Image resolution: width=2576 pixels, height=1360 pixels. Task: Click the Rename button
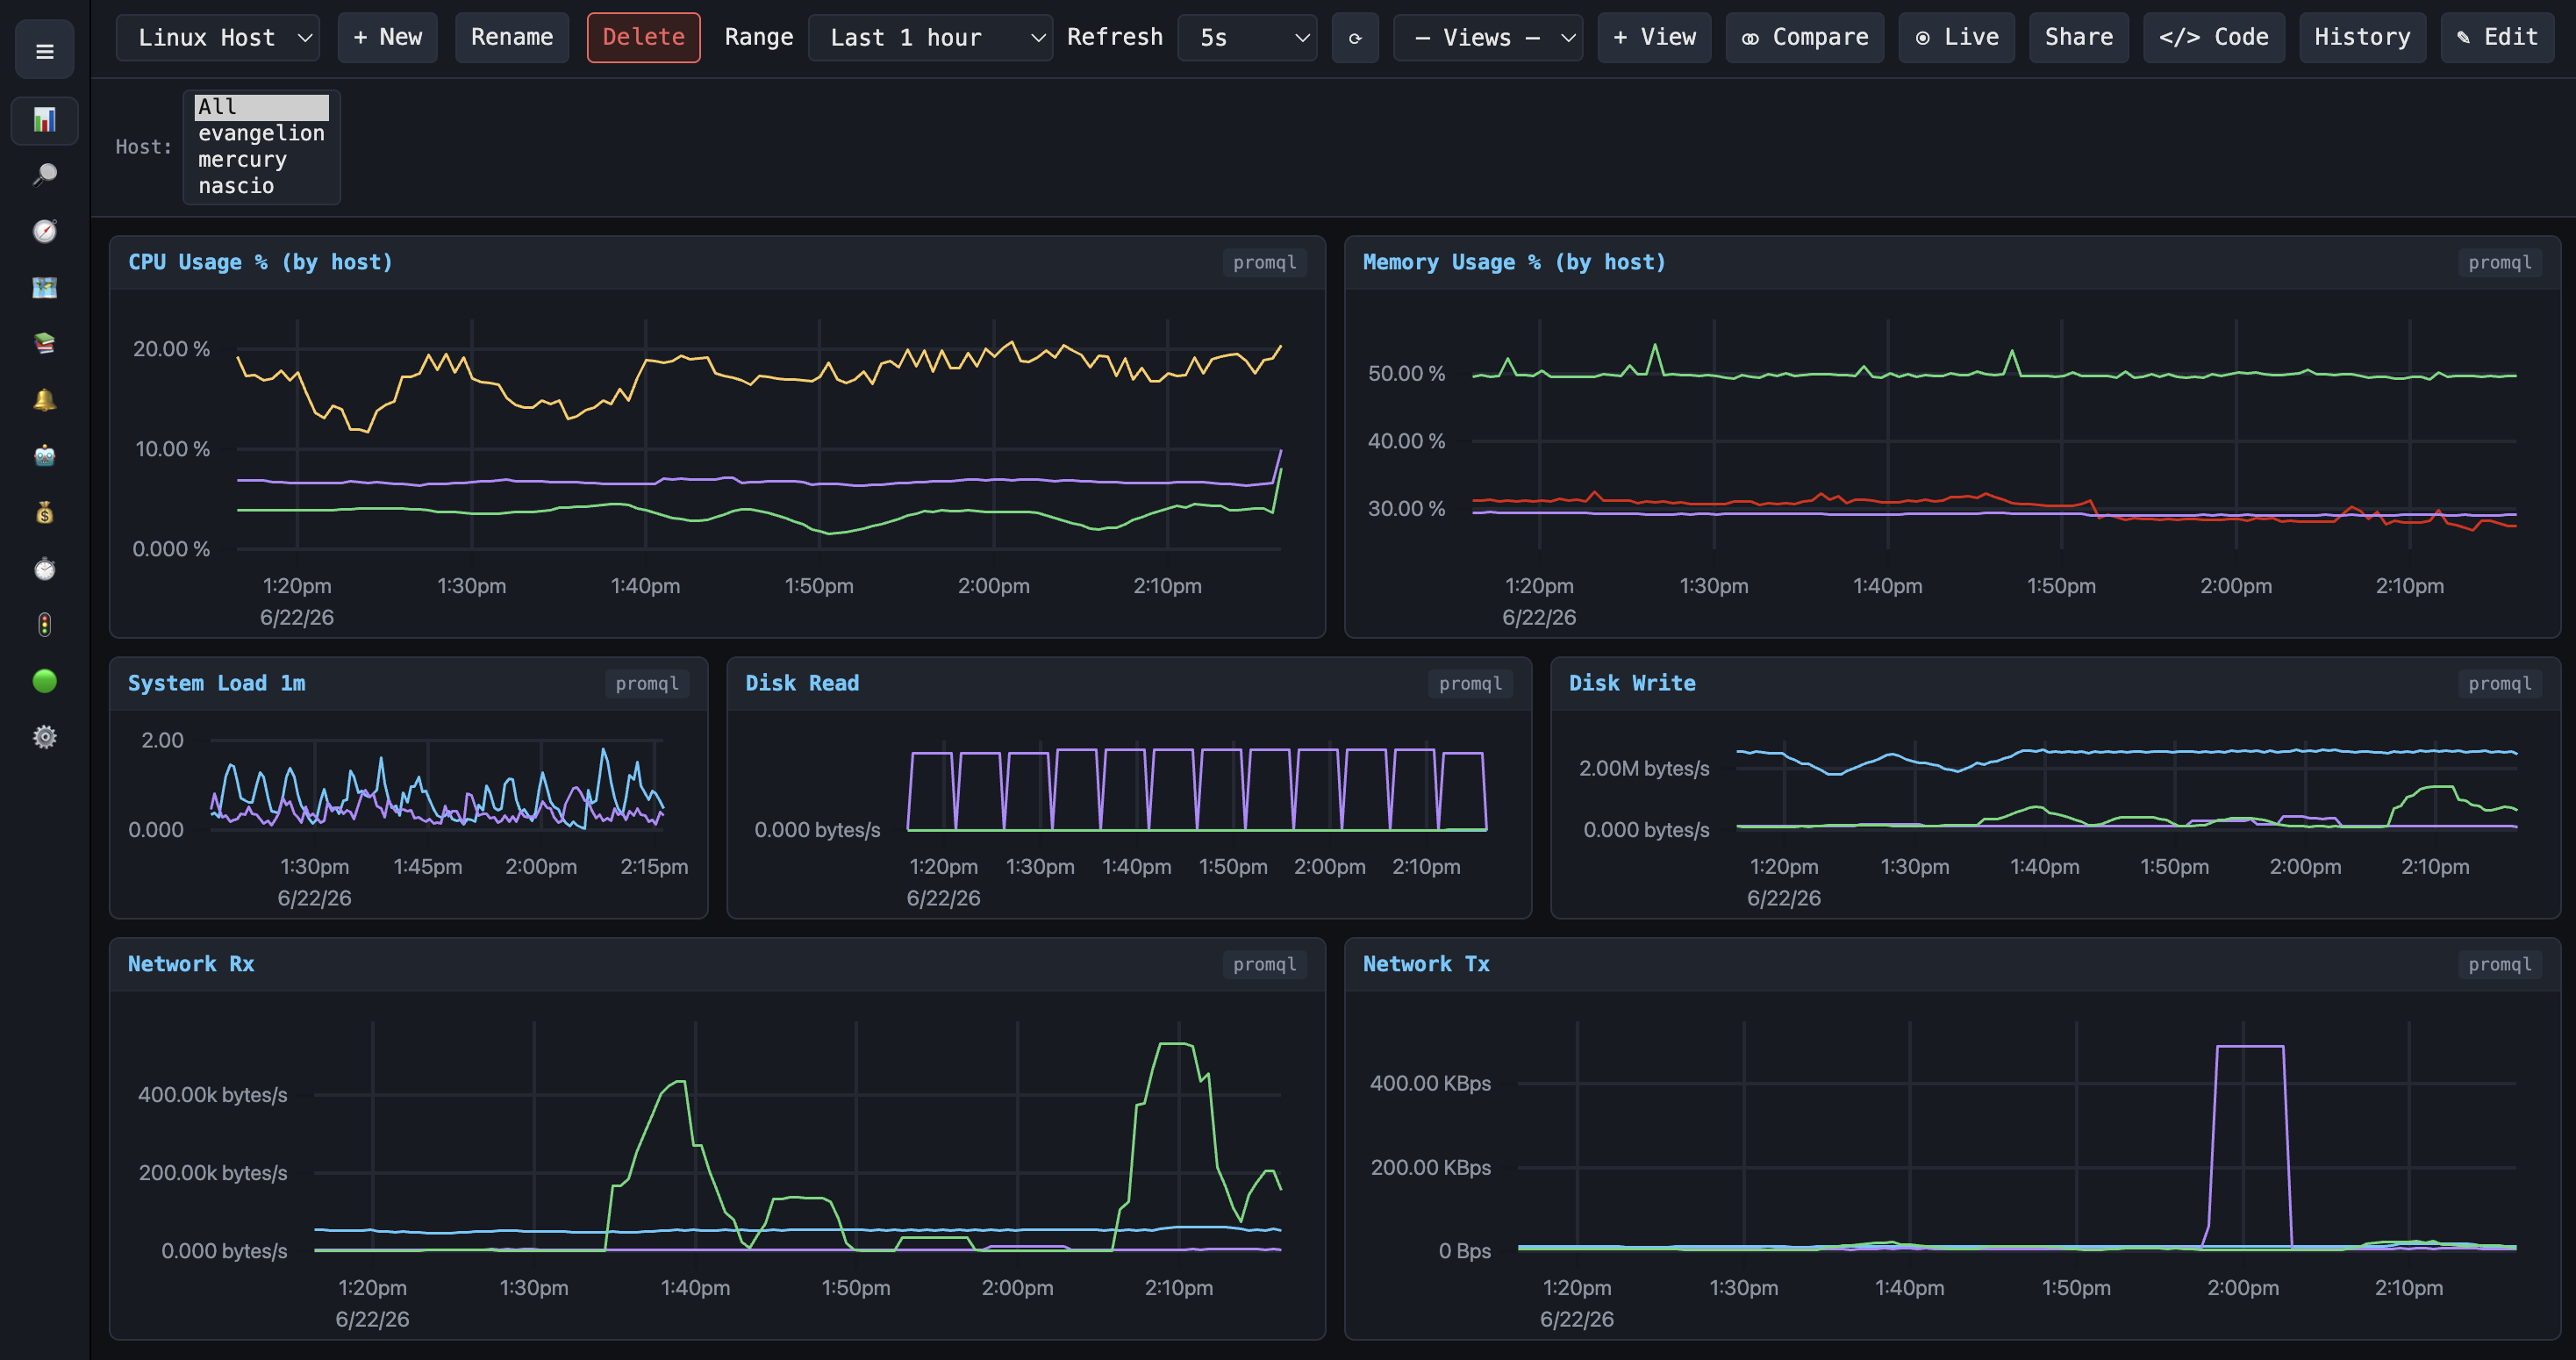pyautogui.click(x=512, y=38)
